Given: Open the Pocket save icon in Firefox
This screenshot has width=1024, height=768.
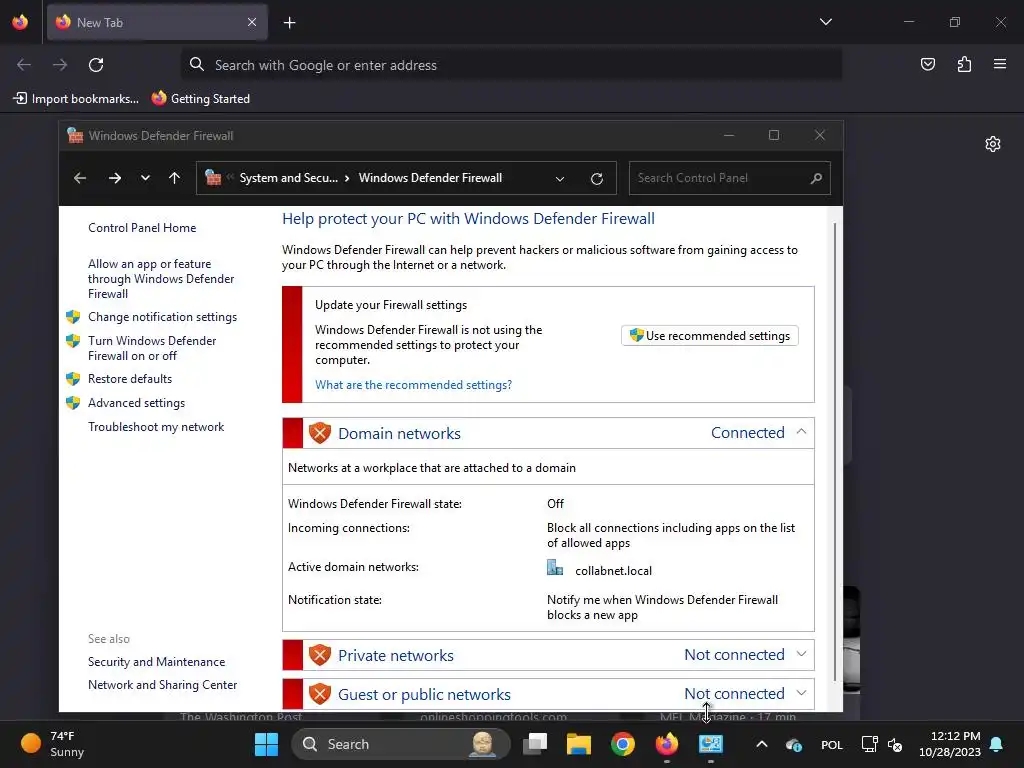Looking at the screenshot, I should (x=927, y=64).
